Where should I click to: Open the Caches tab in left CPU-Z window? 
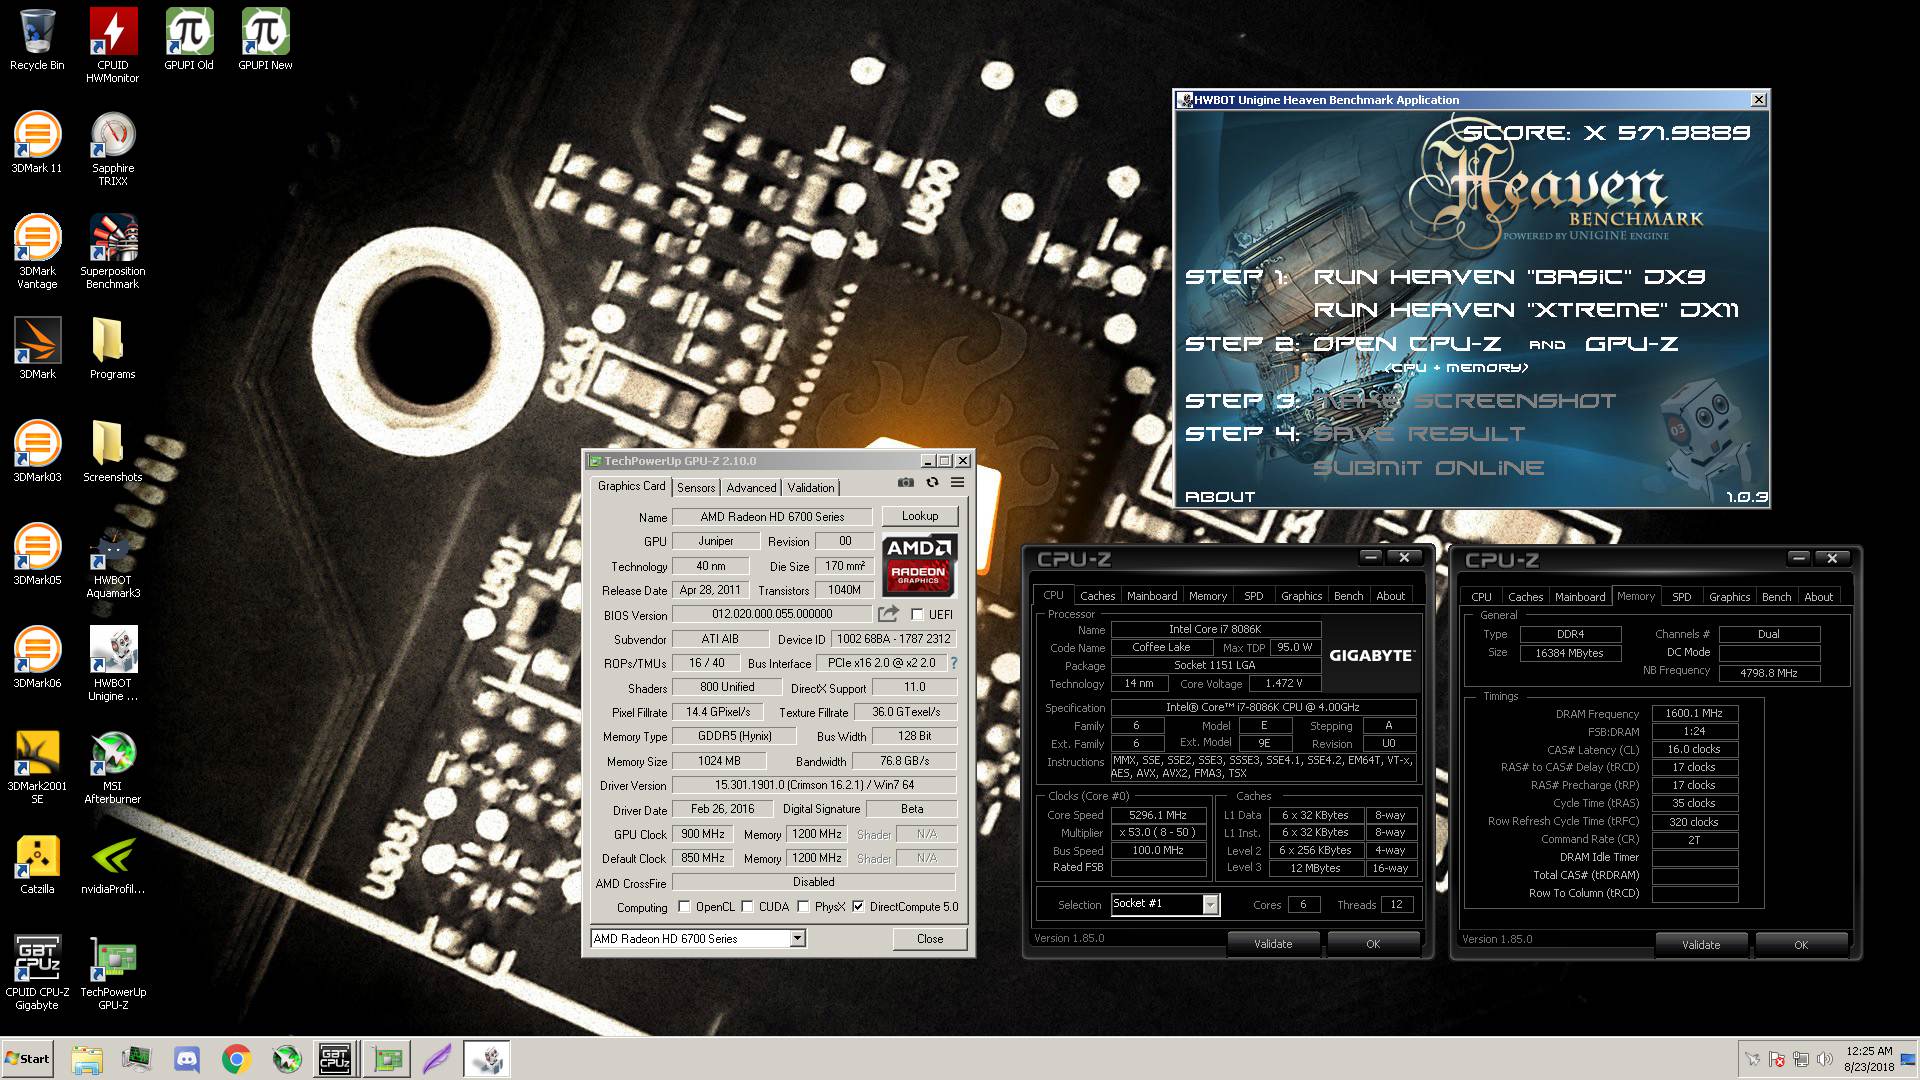tap(1097, 596)
